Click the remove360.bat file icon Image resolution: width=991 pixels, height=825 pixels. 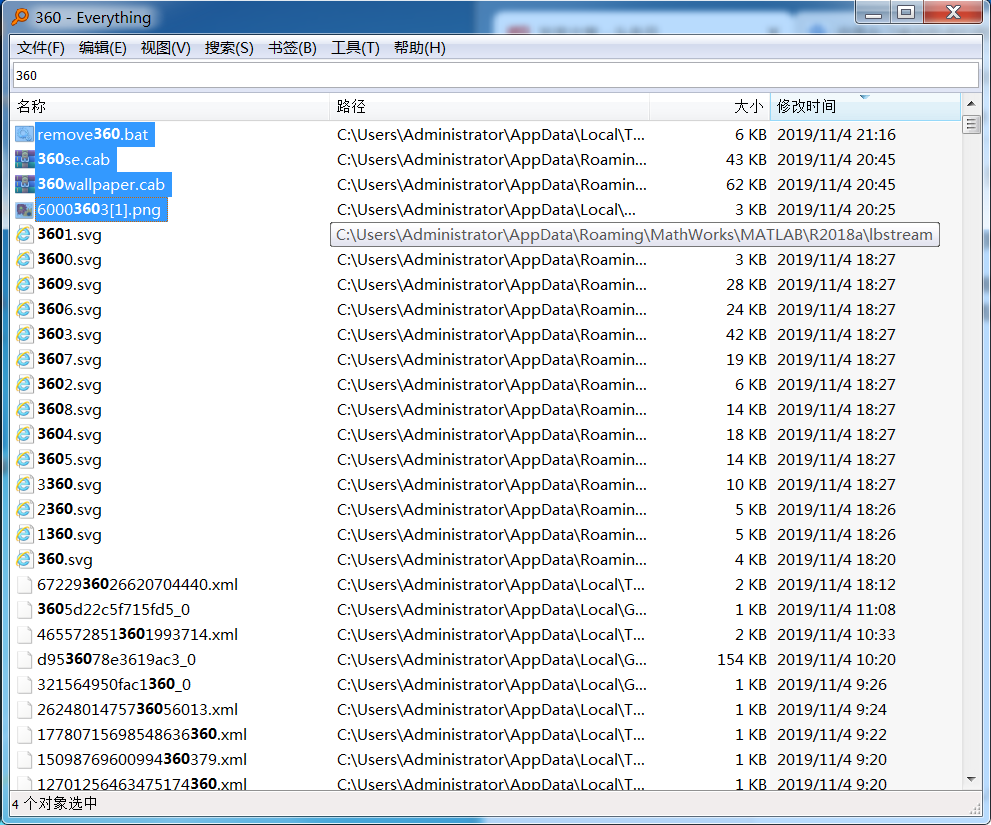(24, 135)
